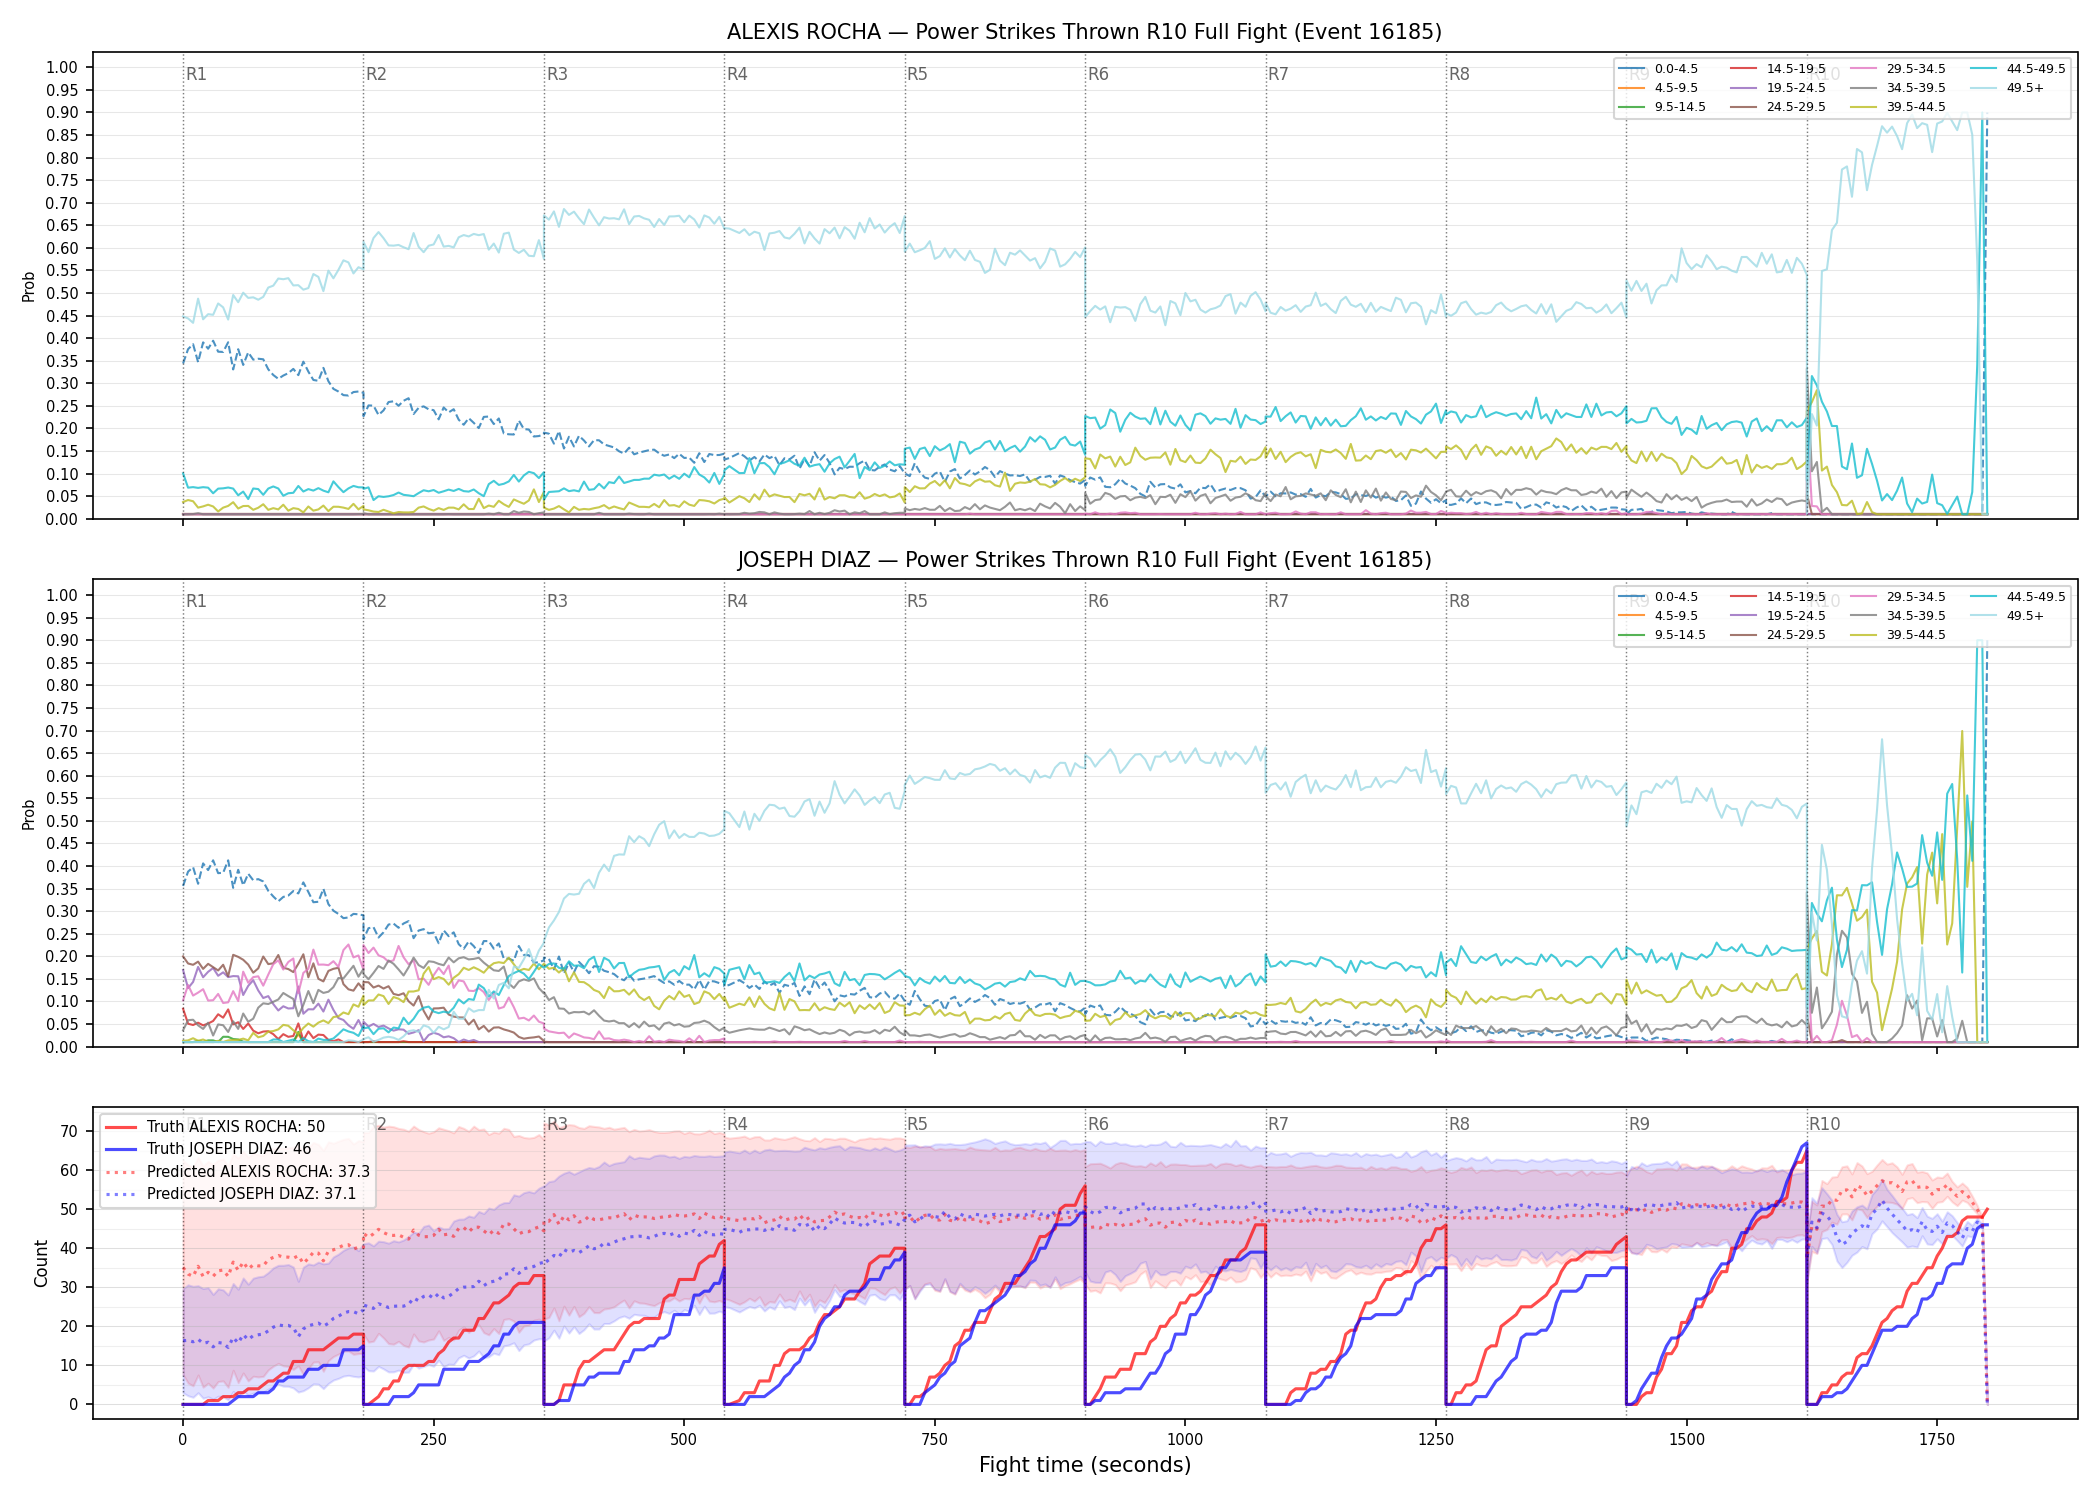Select the 24.5-29.5 legend entry in JOSEPH DIAZ chart

click(x=1778, y=635)
